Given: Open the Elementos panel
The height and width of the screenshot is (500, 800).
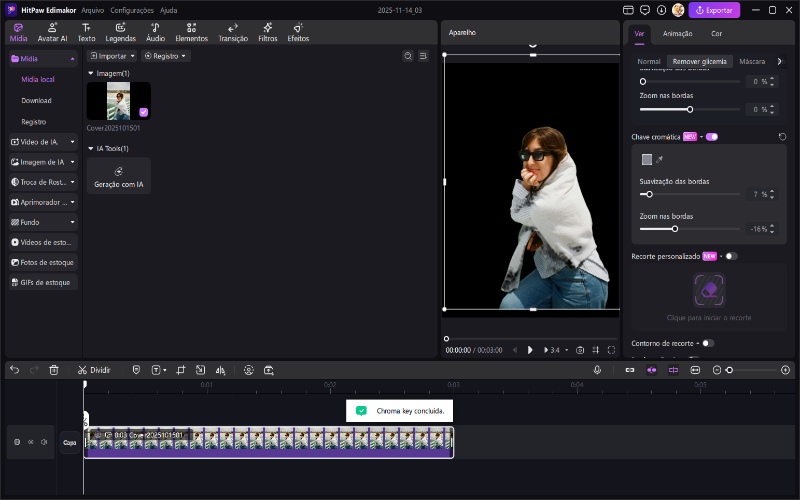Looking at the screenshot, I should coord(191,32).
